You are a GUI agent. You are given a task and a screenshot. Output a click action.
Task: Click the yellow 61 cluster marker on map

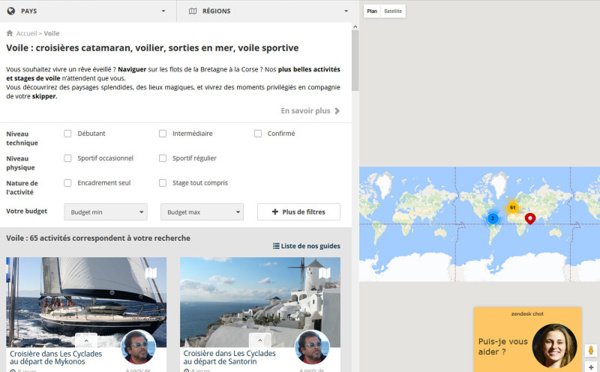512,207
